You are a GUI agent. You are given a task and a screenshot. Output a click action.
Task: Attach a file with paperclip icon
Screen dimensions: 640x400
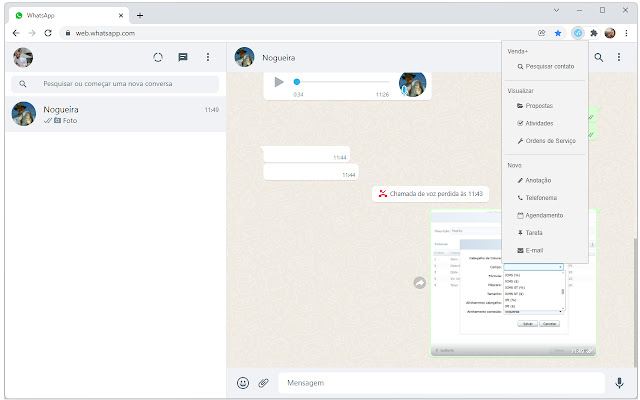263,383
